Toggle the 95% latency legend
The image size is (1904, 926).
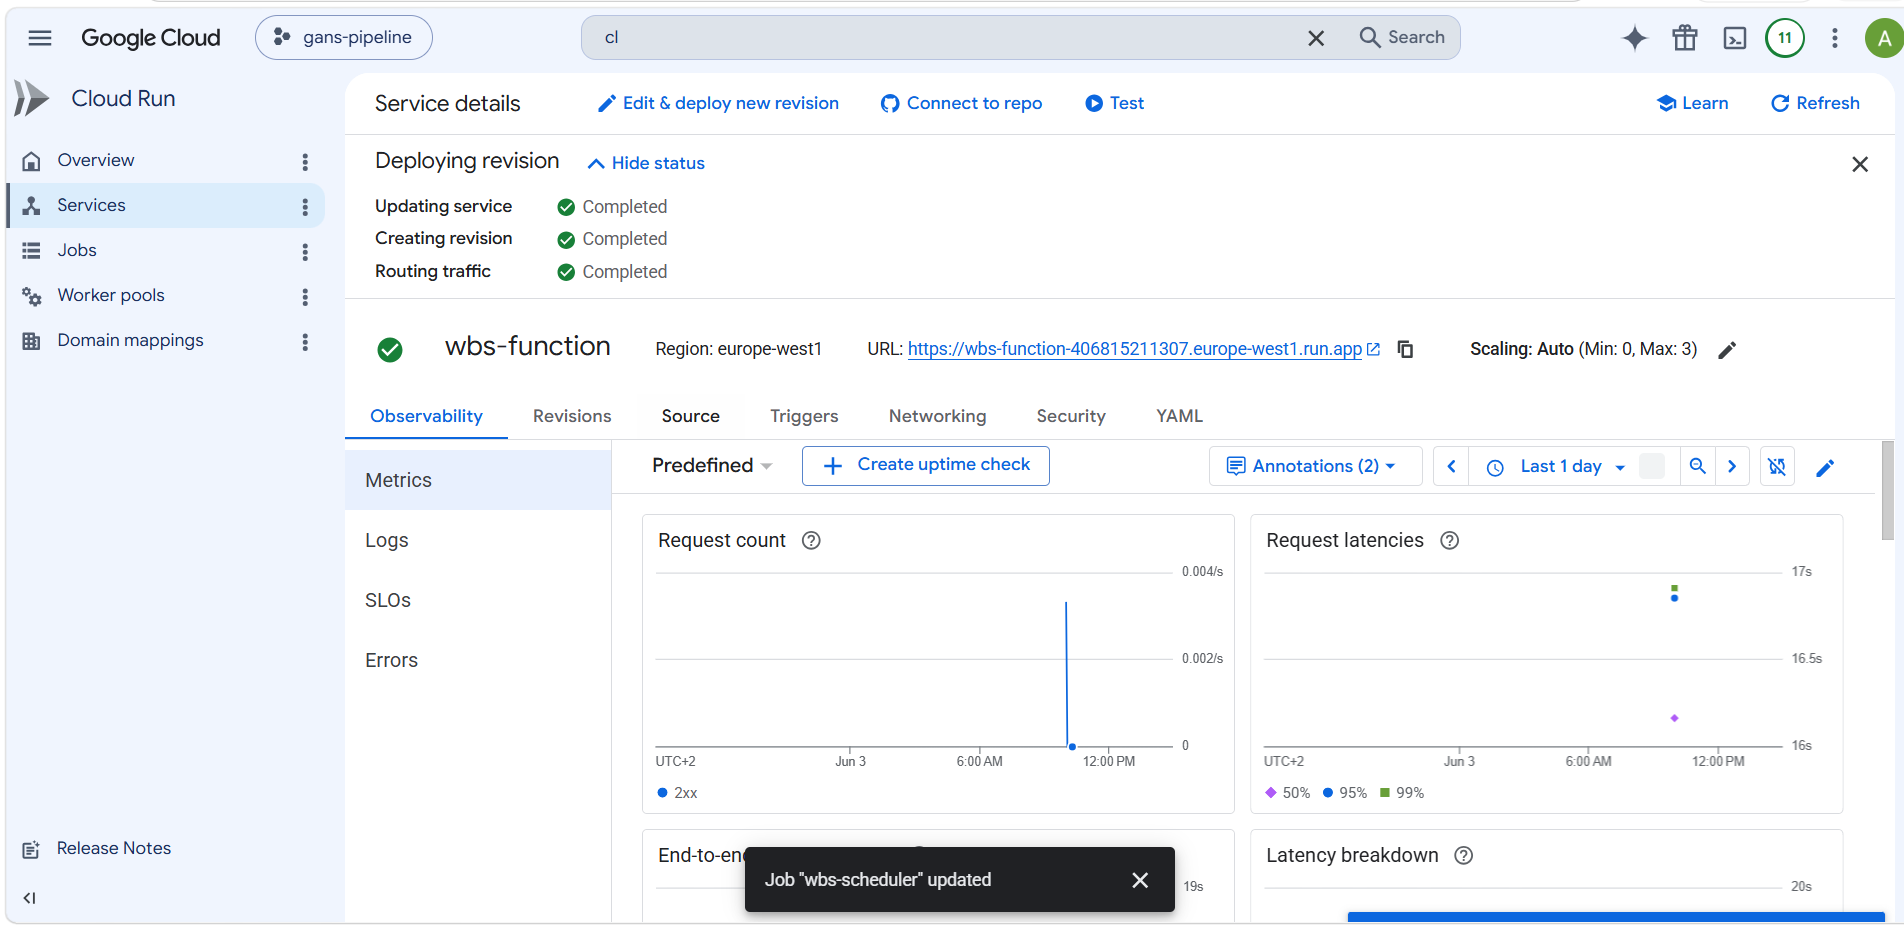[x=1345, y=793]
